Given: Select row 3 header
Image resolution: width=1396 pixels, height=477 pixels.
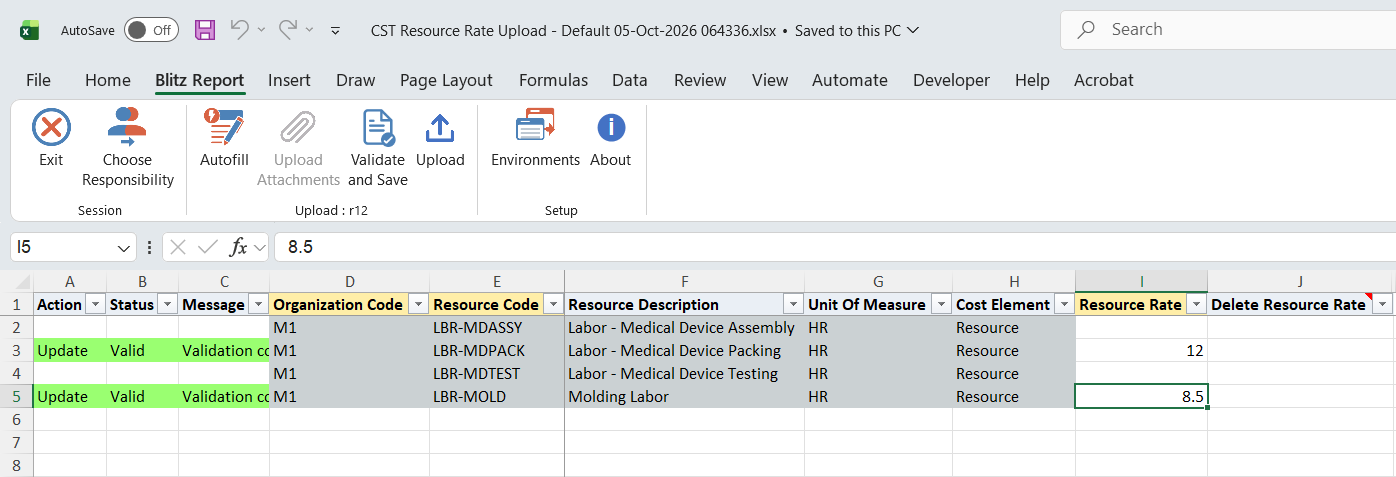Looking at the screenshot, I should point(17,351).
